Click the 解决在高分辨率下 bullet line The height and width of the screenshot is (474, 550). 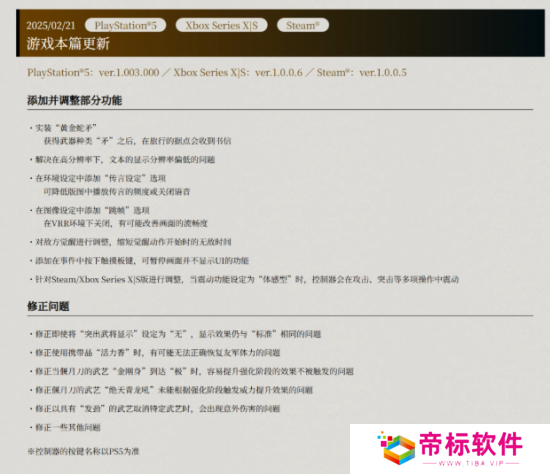coord(122,160)
